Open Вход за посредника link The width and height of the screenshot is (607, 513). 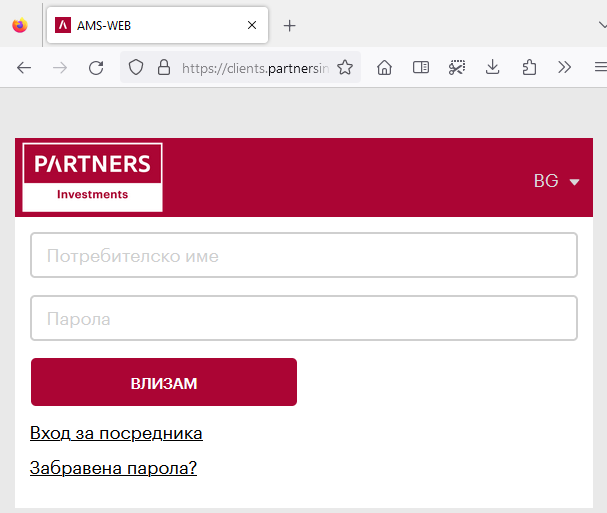[x=116, y=433]
